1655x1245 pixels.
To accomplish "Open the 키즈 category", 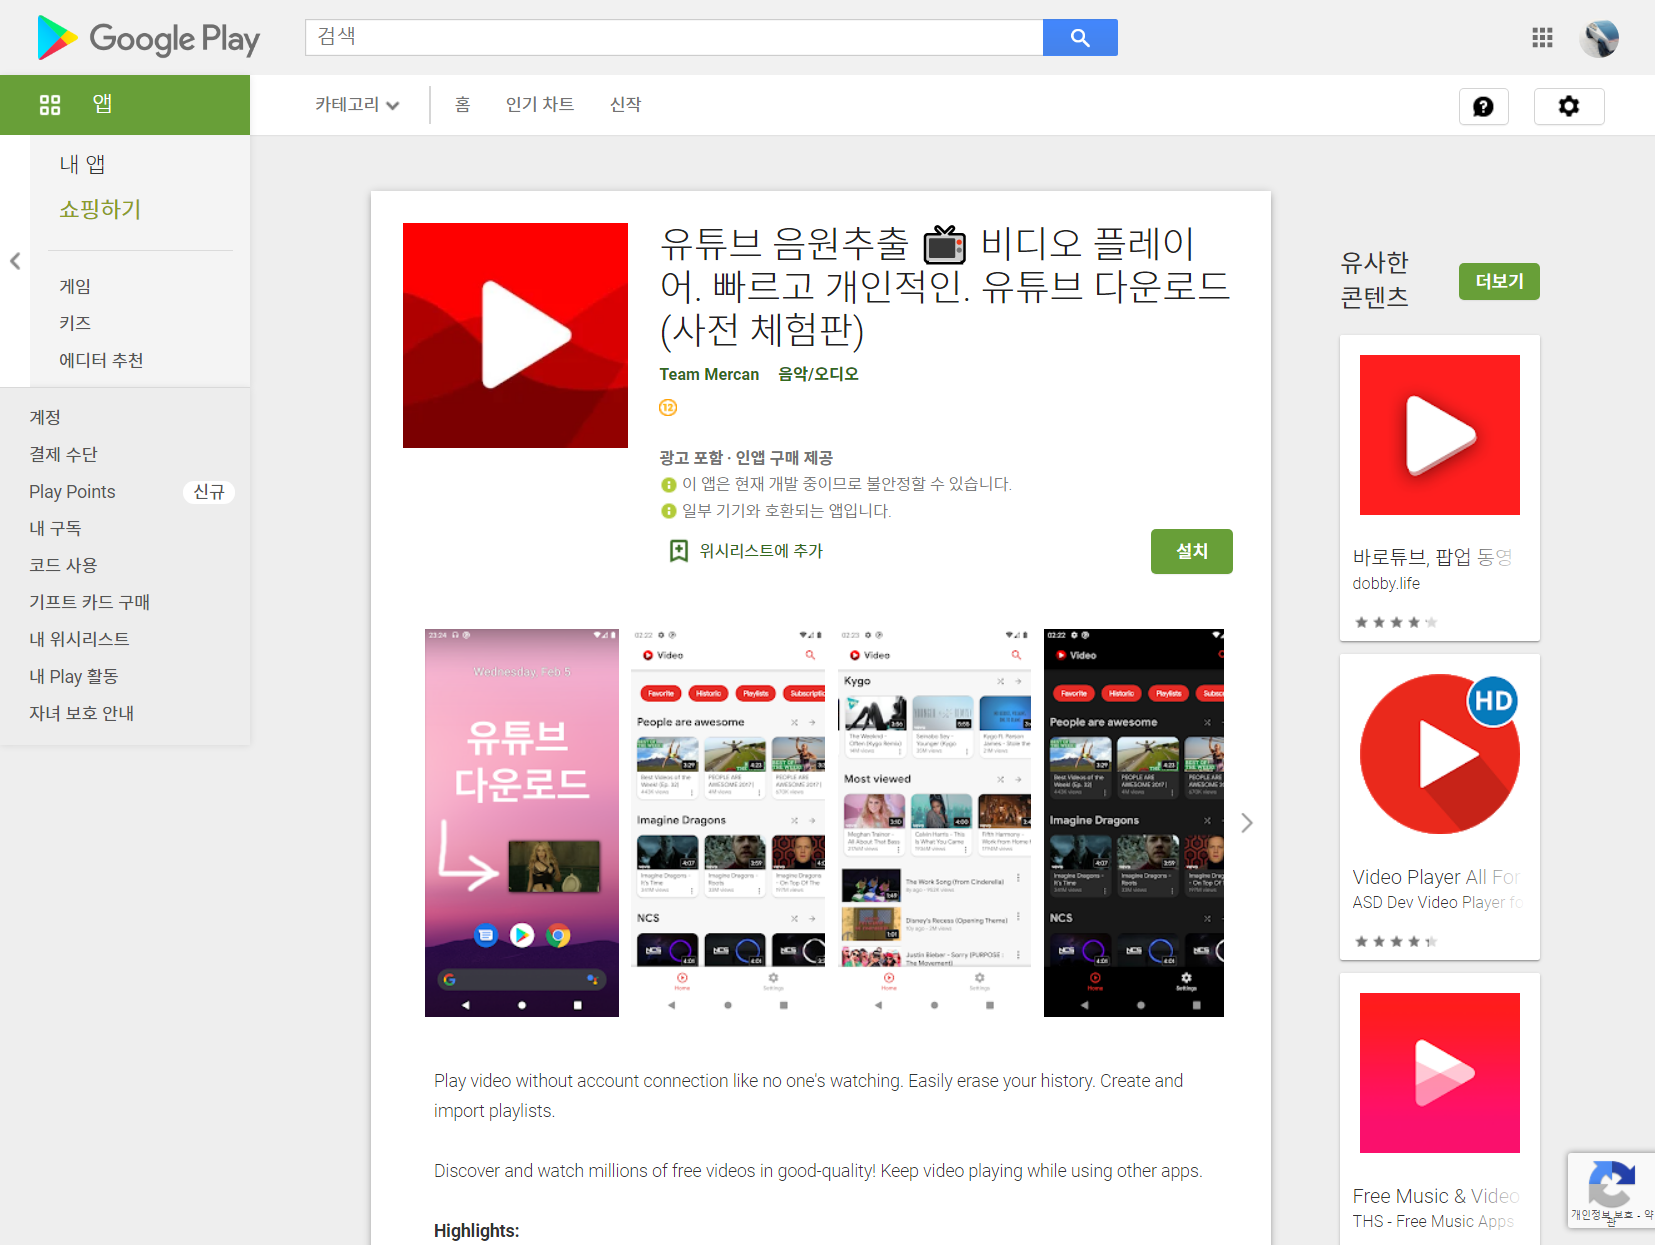I will [x=75, y=323].
